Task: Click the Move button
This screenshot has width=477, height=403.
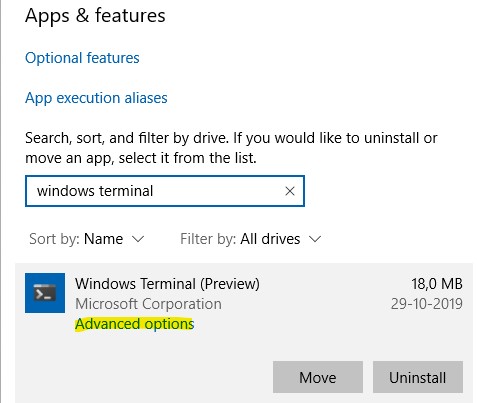Action: point(318,377)
